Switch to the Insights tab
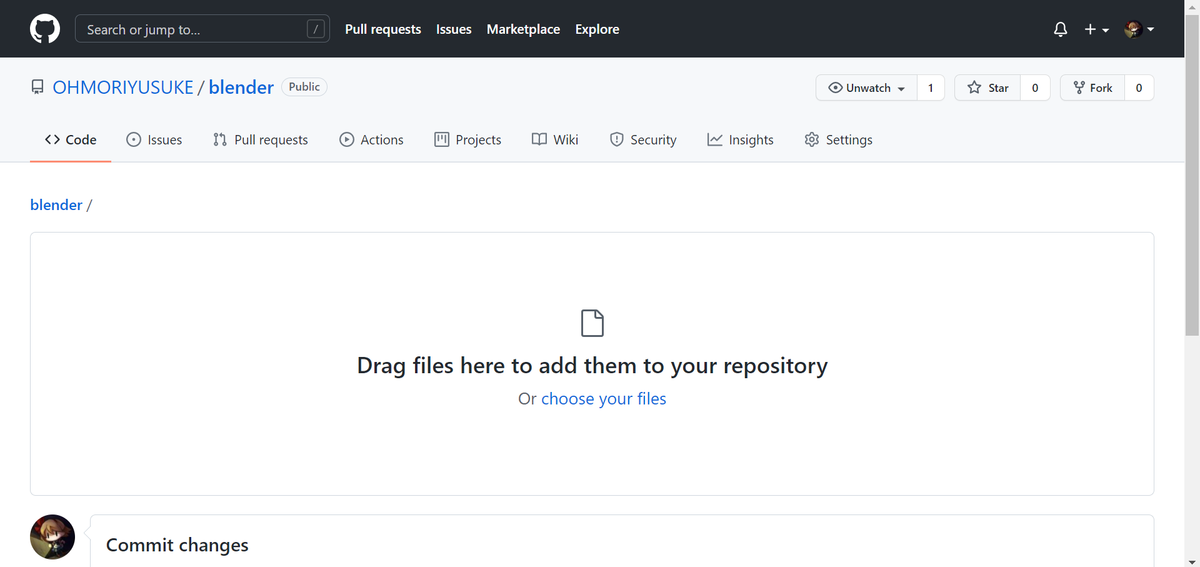Image resolution: width=1200 pixels, height=567 pixels. tap(740, 140)
